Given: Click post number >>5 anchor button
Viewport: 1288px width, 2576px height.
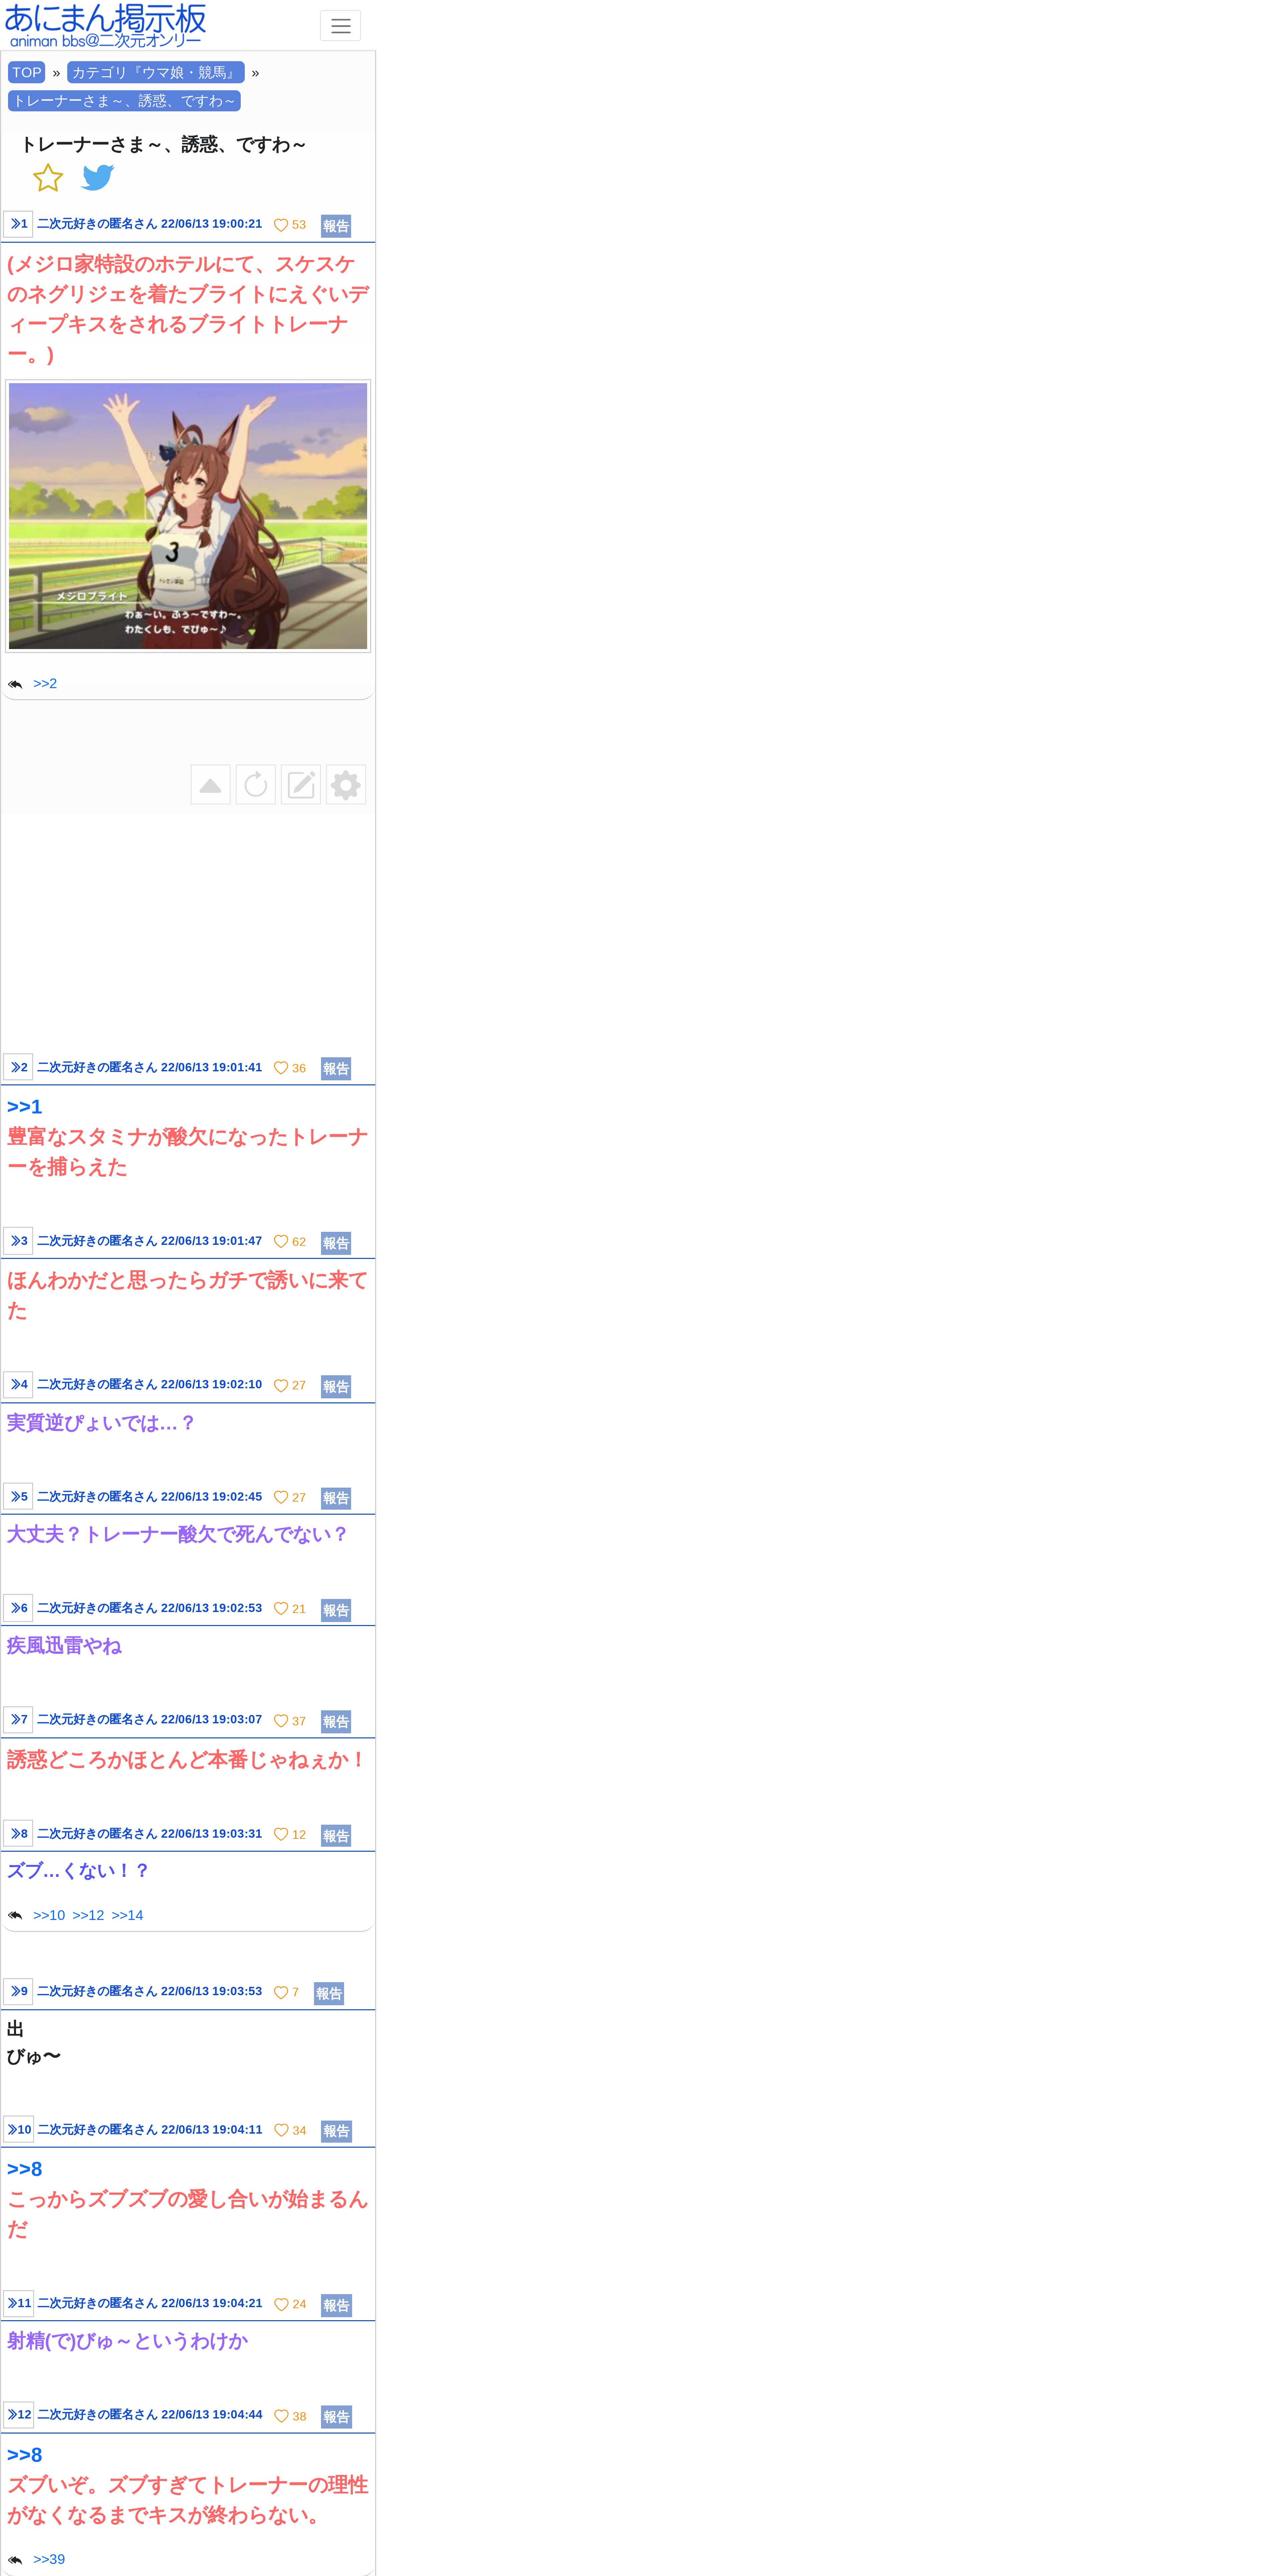Looking at the screenshot, I should [x=18, y=1496].
